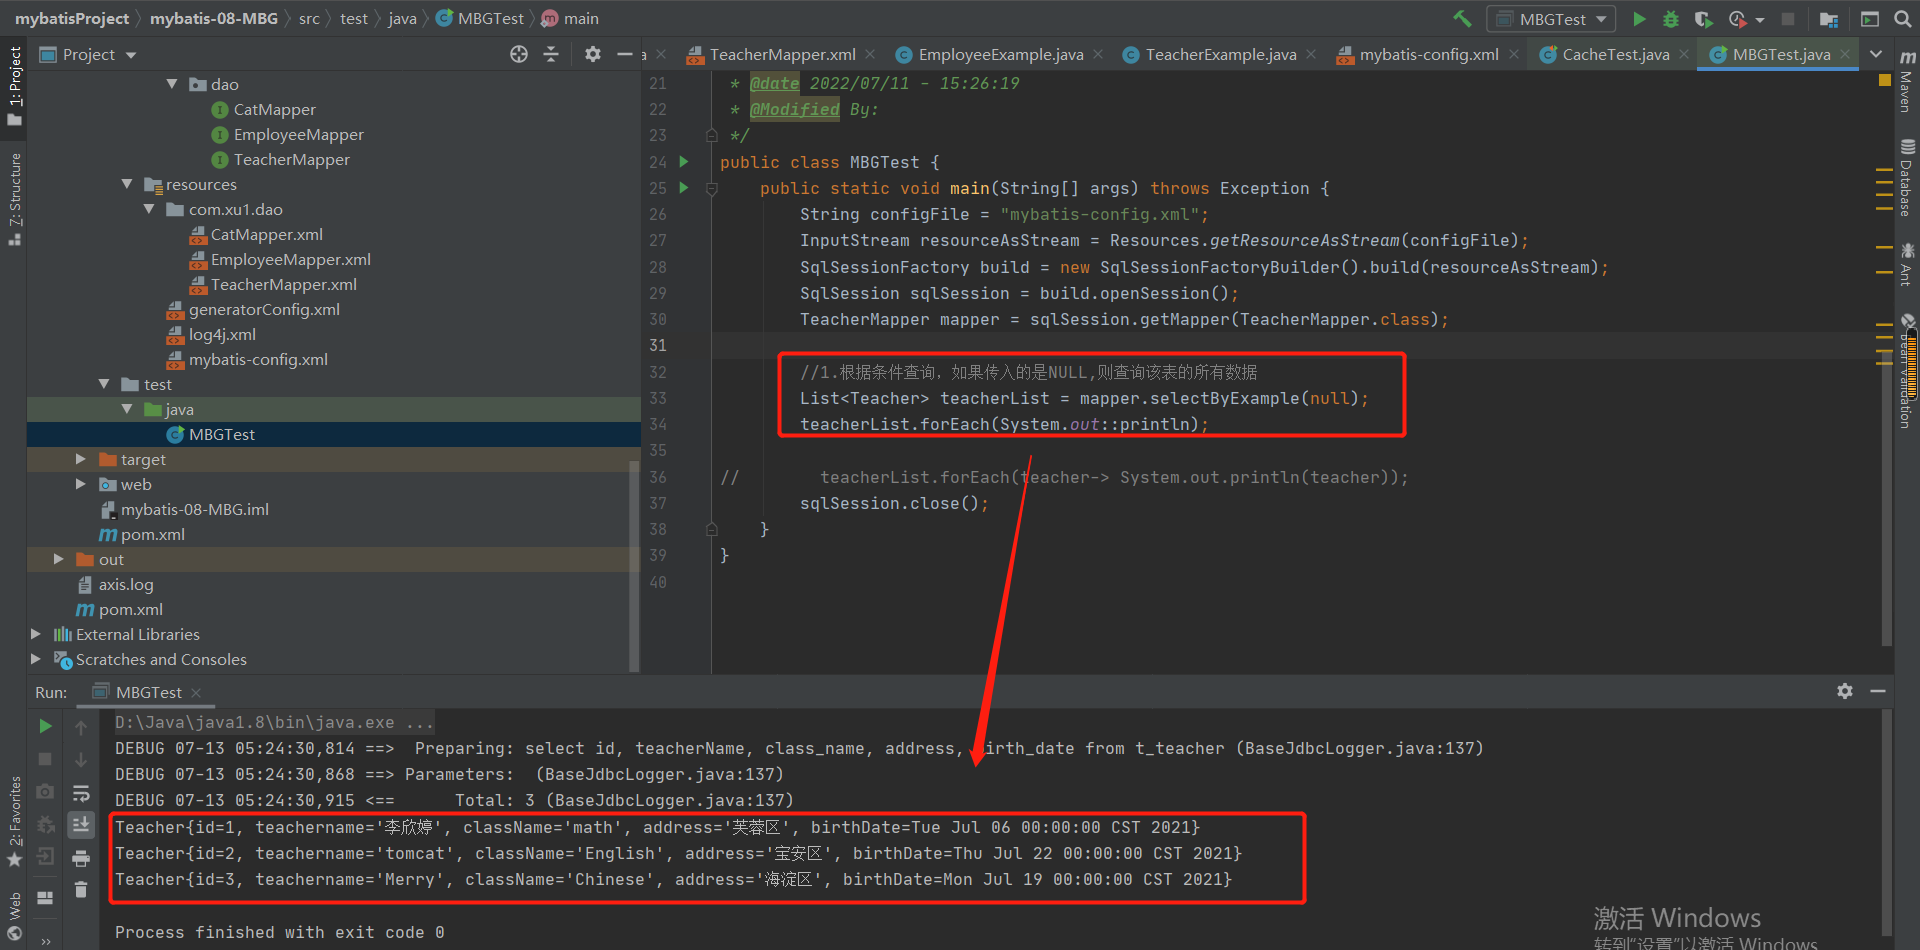Toggle scroll to end in Run console

(81, 825)
